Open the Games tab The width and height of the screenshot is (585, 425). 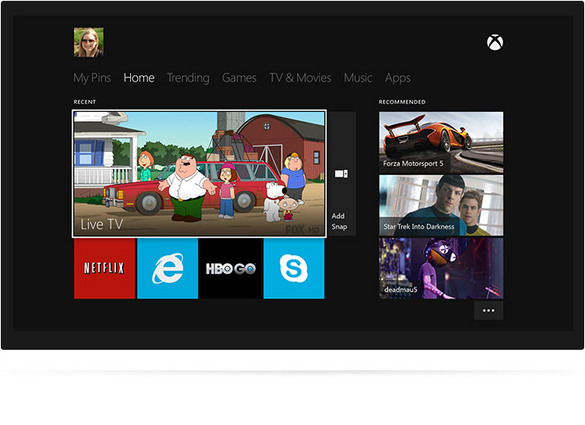(239, 78)
